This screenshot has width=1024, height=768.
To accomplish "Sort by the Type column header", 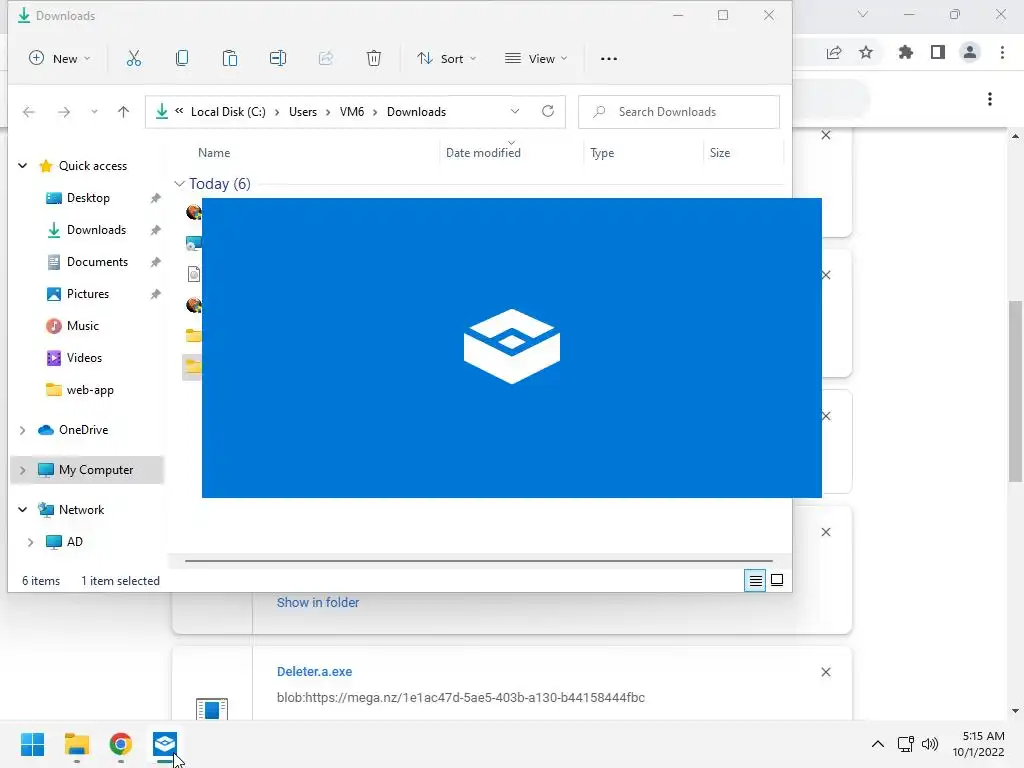I will (602, 153).
